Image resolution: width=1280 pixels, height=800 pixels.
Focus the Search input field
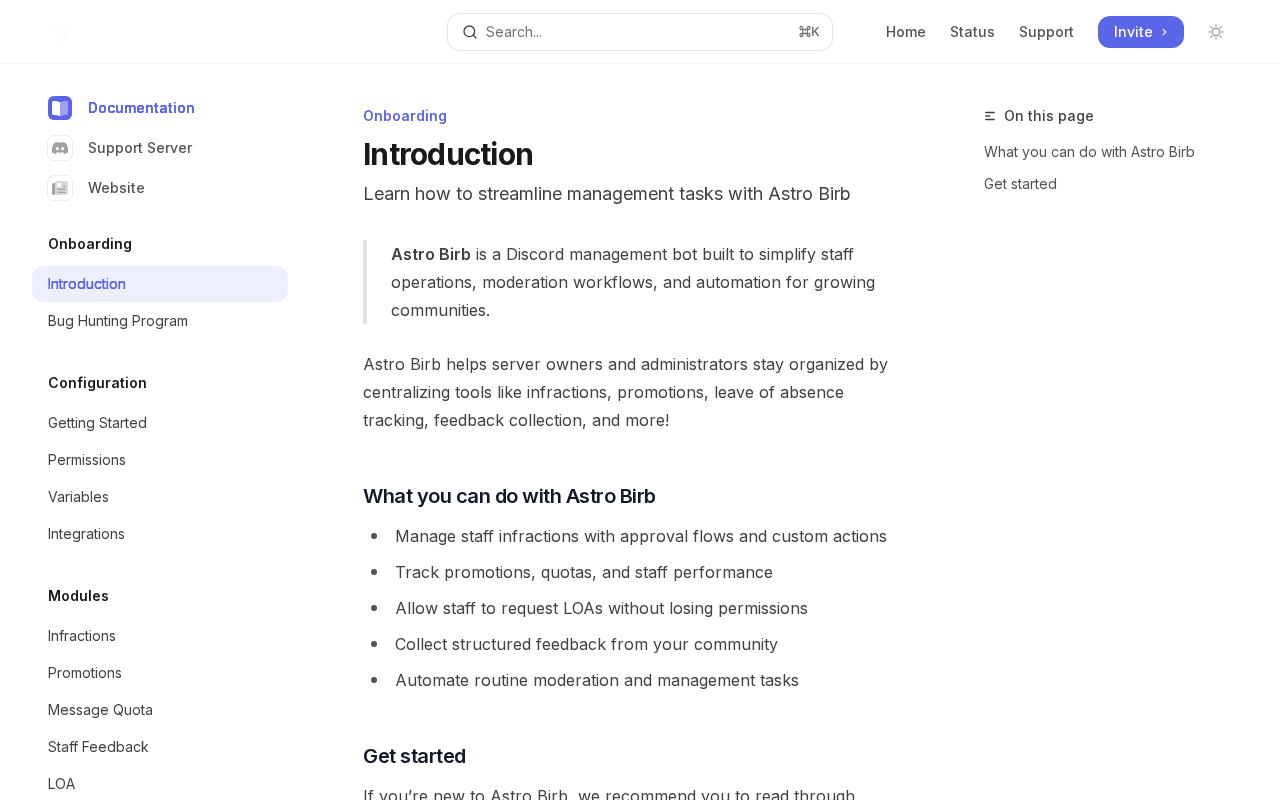[x=640, y=32]
